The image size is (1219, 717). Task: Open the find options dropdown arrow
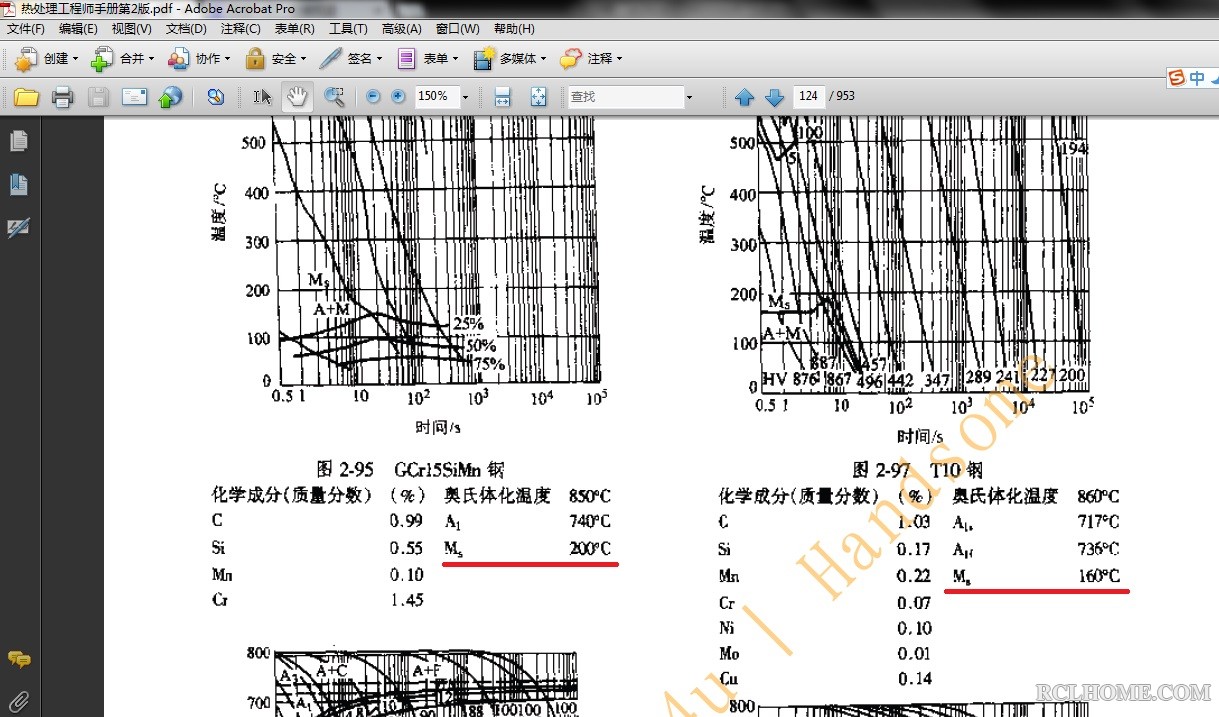689,97
